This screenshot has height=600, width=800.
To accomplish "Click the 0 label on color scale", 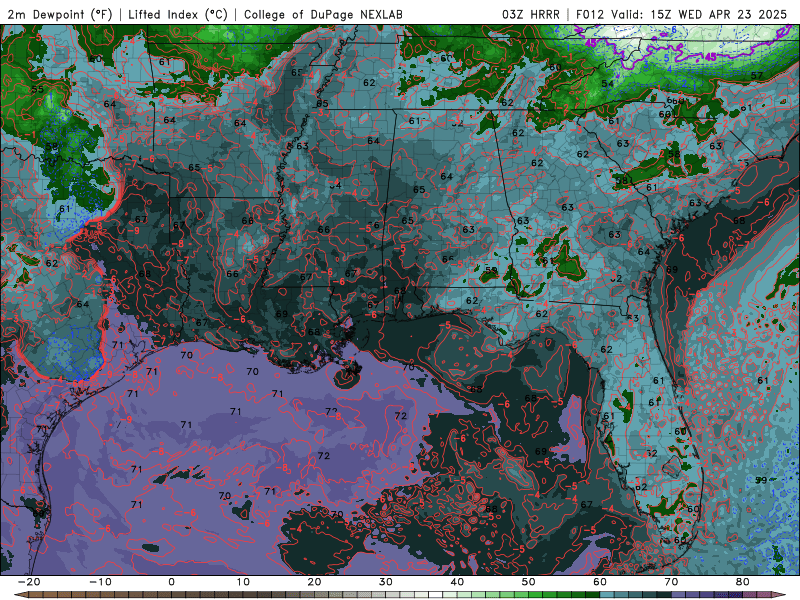I will 171,582.
